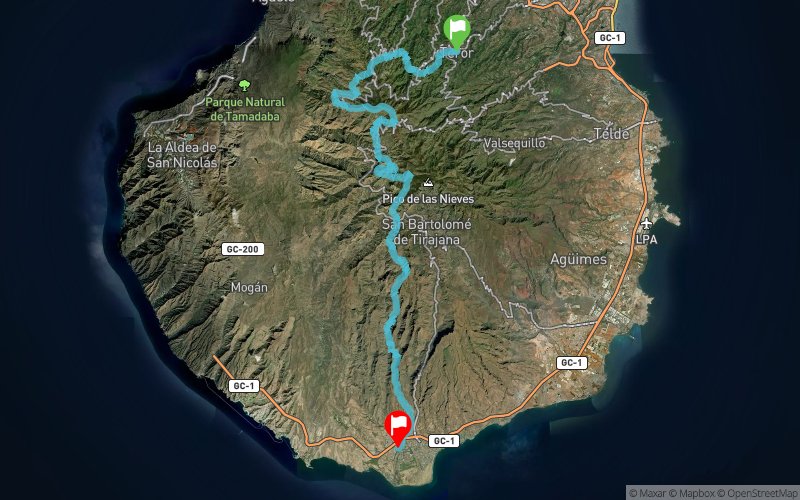Viewport: 800px width, 500px height.
Task: Open the Maxar attribution link
Action: pyautogui.click(x=647, y=493)
